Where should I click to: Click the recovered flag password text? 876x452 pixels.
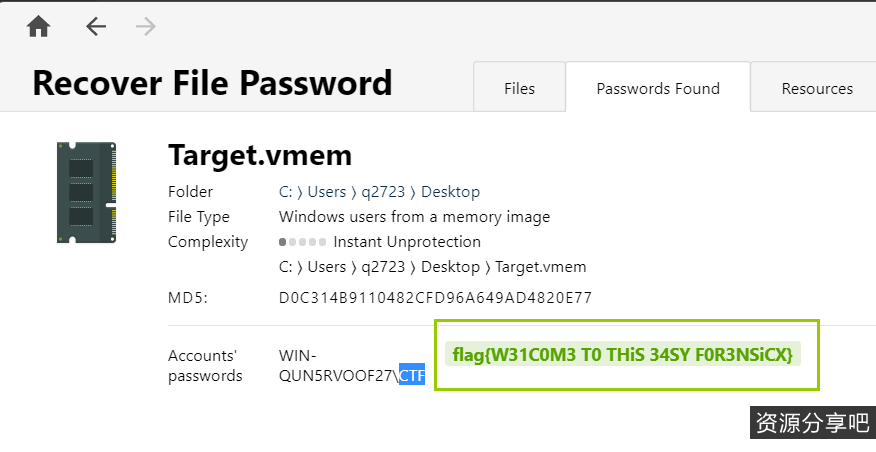click(622, 355)
